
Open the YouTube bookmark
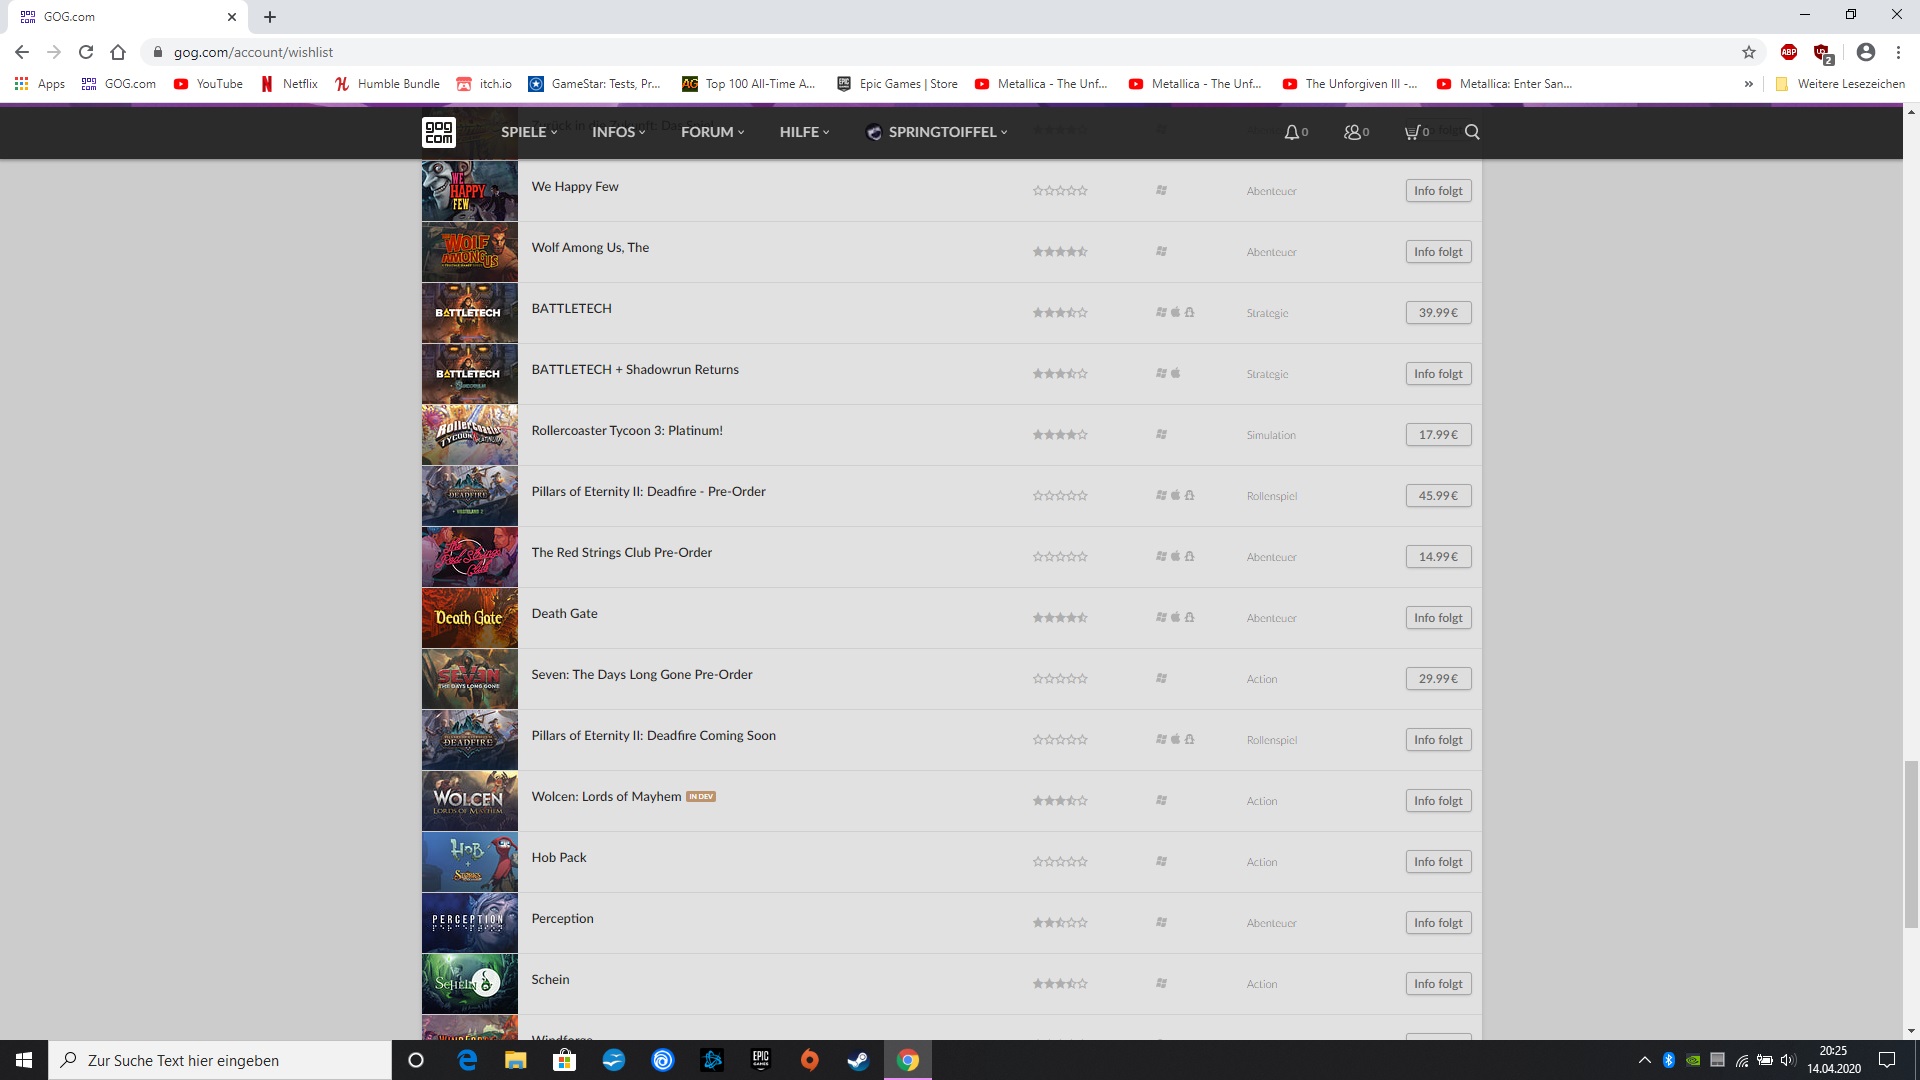[208, 84]
